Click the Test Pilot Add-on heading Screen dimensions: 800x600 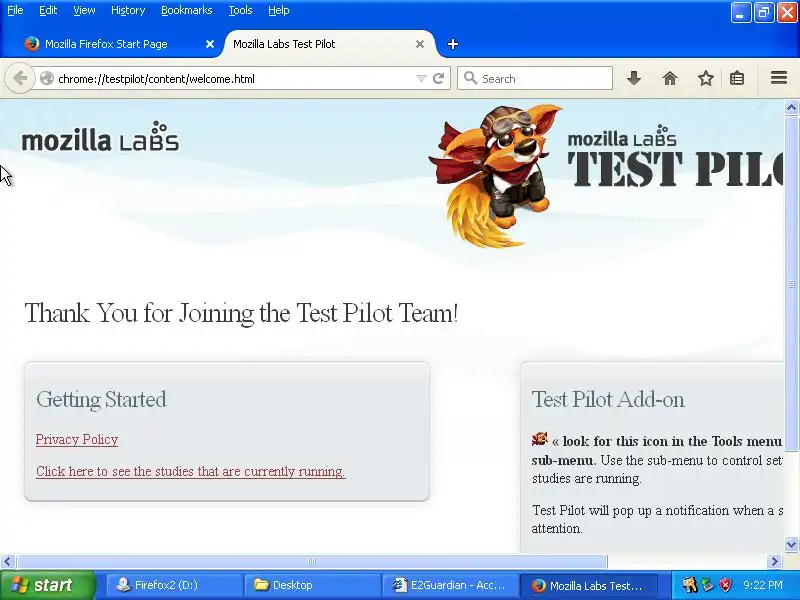pos(608,399)
